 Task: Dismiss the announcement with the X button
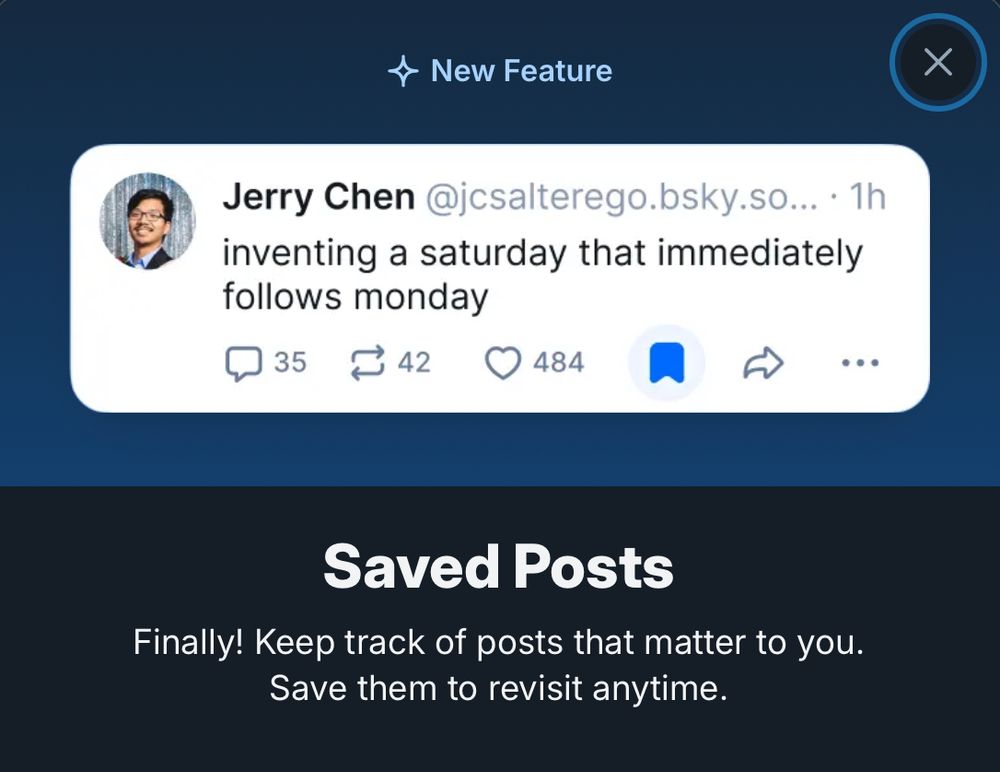pos(937,61)
